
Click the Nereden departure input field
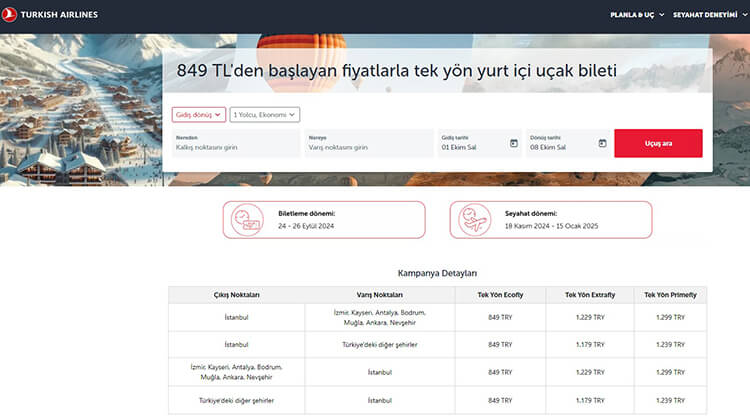coord(235,143)
